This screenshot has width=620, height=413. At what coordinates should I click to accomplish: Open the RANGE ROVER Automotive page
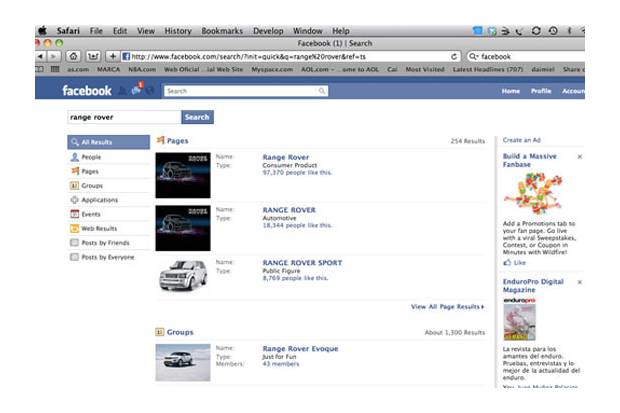pyautogui.click(x=289, y=210)
